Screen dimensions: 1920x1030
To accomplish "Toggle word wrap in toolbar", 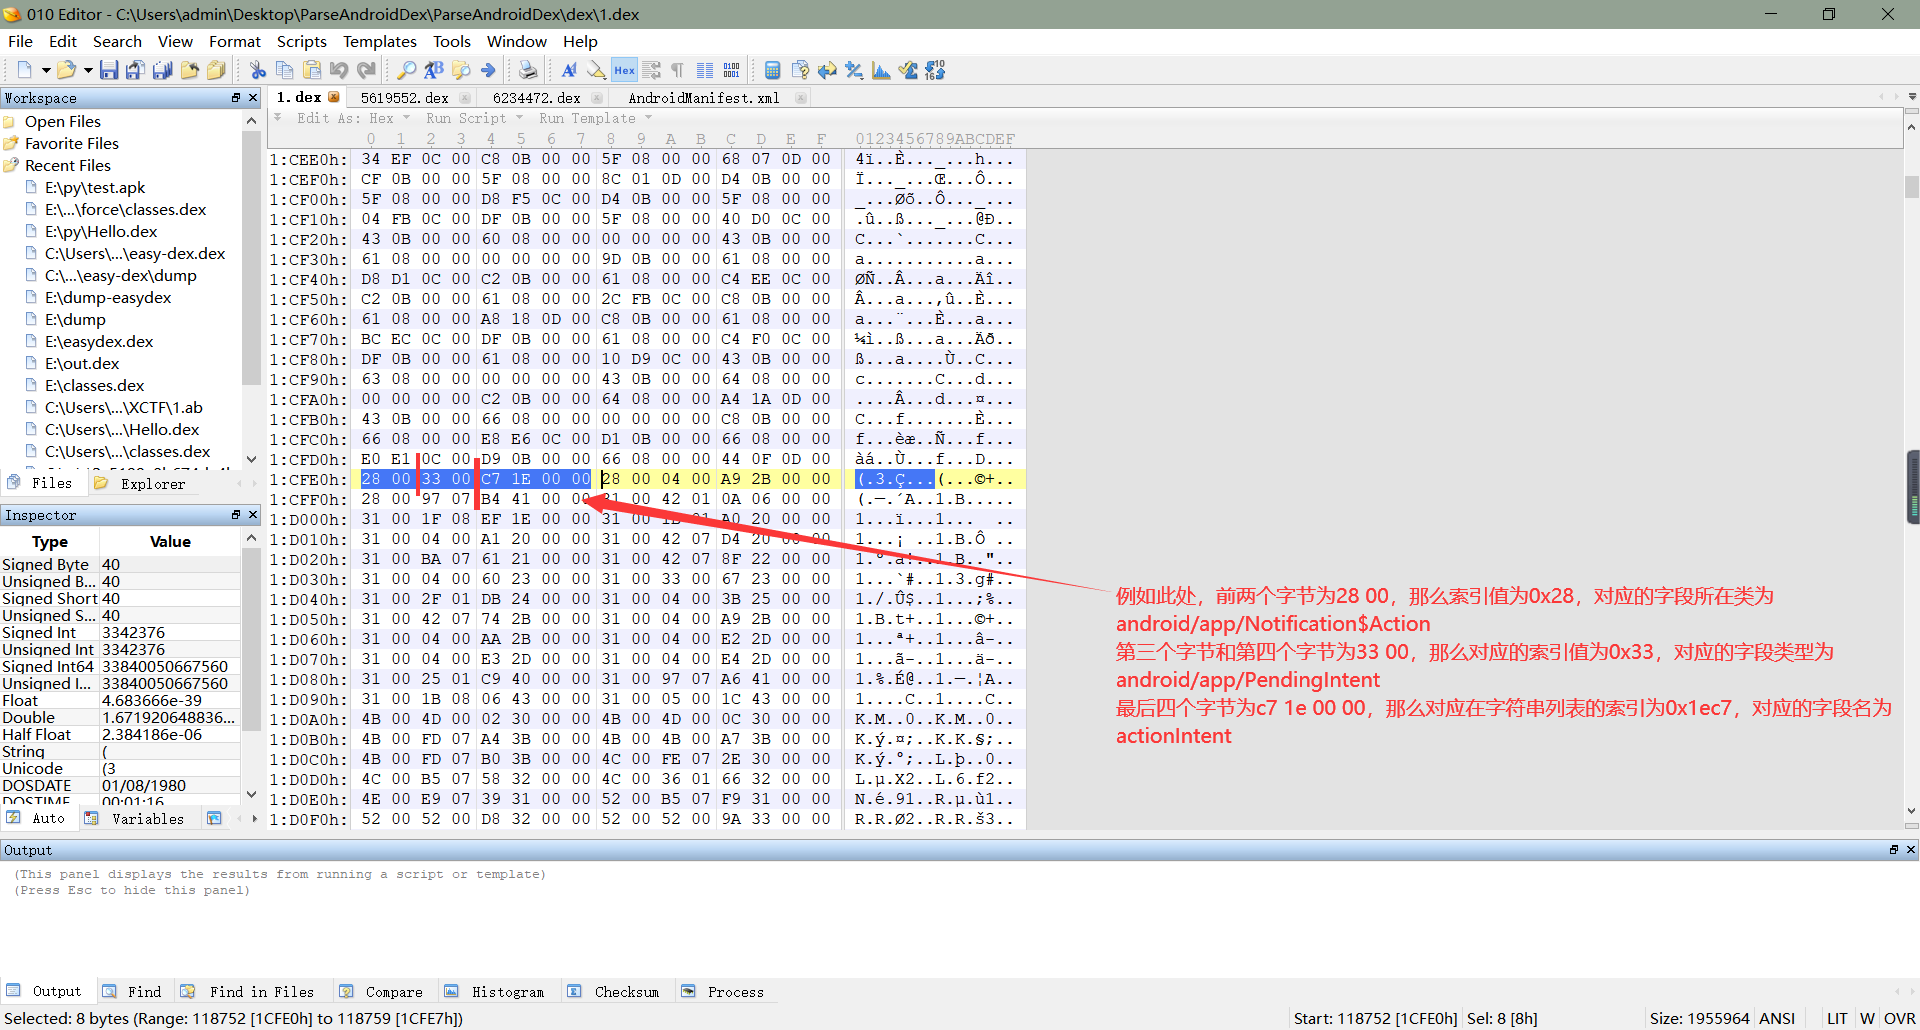I will (651, 70).
